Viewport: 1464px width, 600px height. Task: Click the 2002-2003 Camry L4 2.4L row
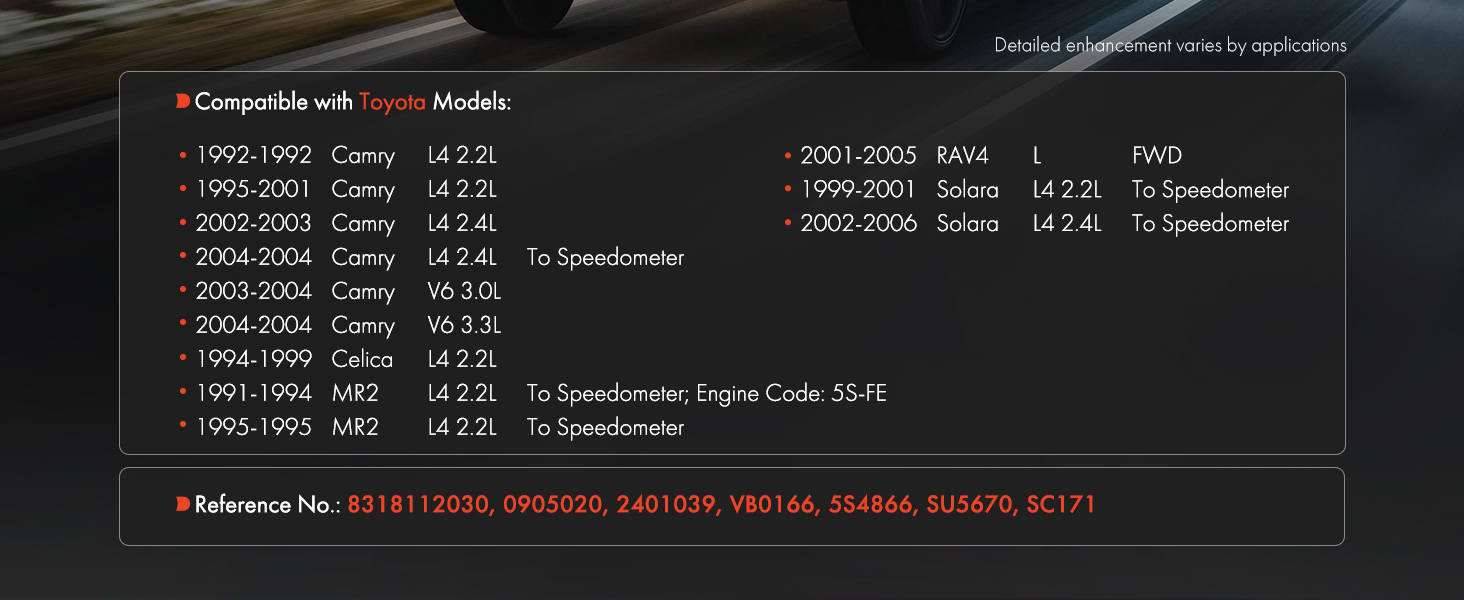click(x=346, y=224)
